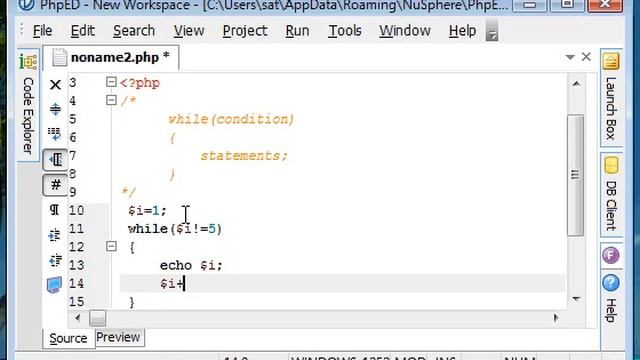Click the "statements;" comment on line 7

click(244, 156)
